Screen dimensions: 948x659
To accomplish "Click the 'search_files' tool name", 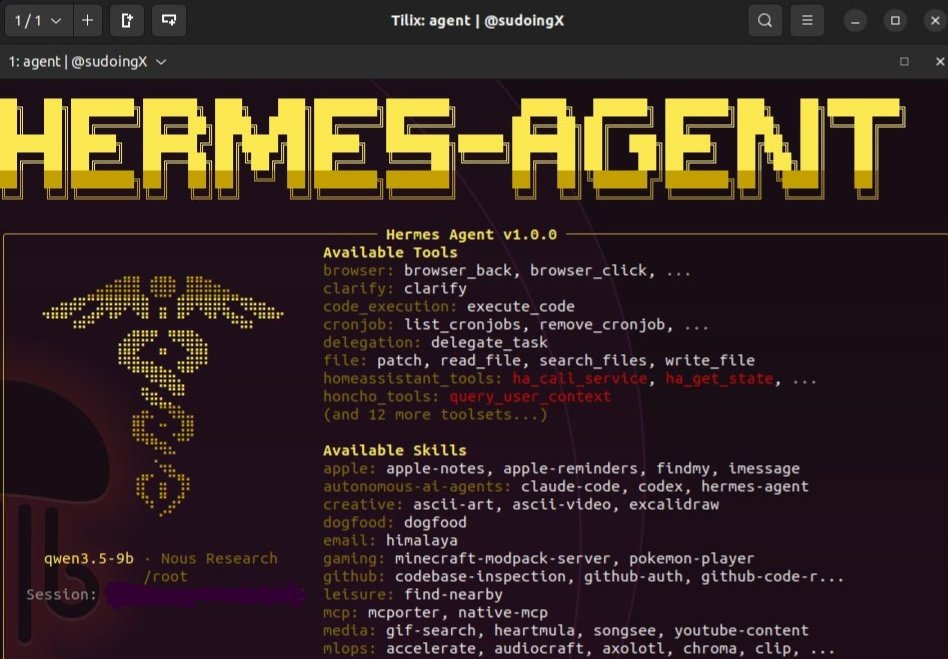I will coord(593,360).
